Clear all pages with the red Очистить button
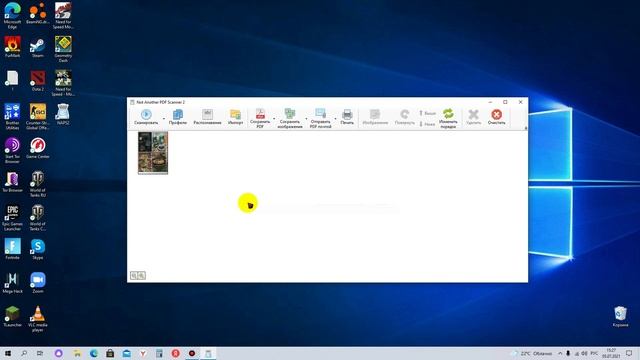This screenshot has width=640, height=360. pyautogui.click(x=496, y=117)
